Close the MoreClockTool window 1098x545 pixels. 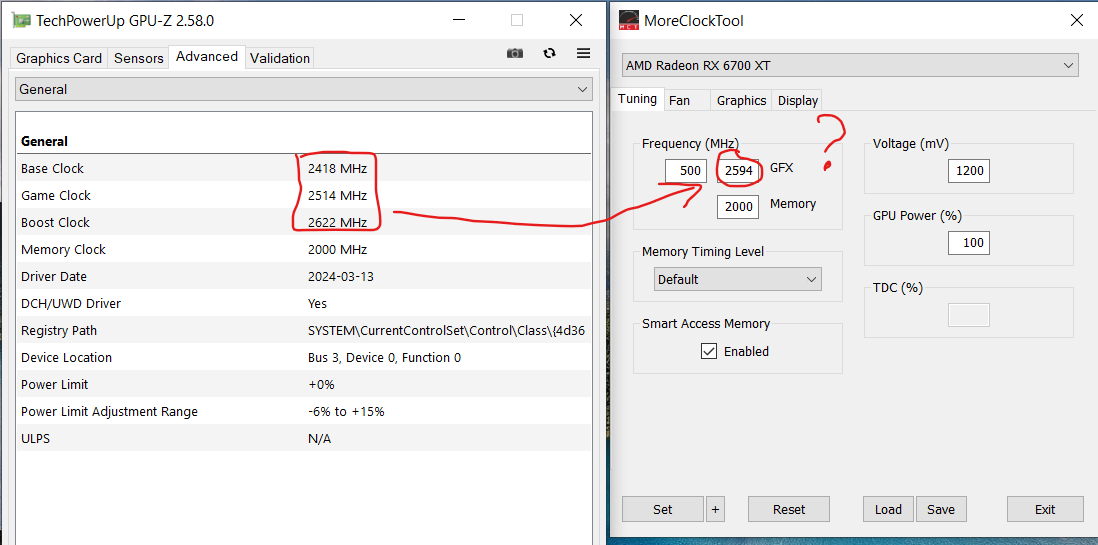(1077, 20)
